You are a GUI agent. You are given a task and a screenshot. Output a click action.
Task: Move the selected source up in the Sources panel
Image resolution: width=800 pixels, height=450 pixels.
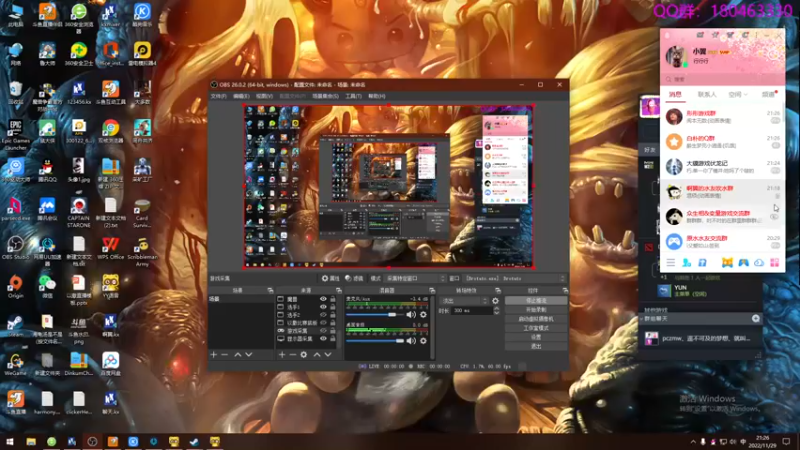317,355
